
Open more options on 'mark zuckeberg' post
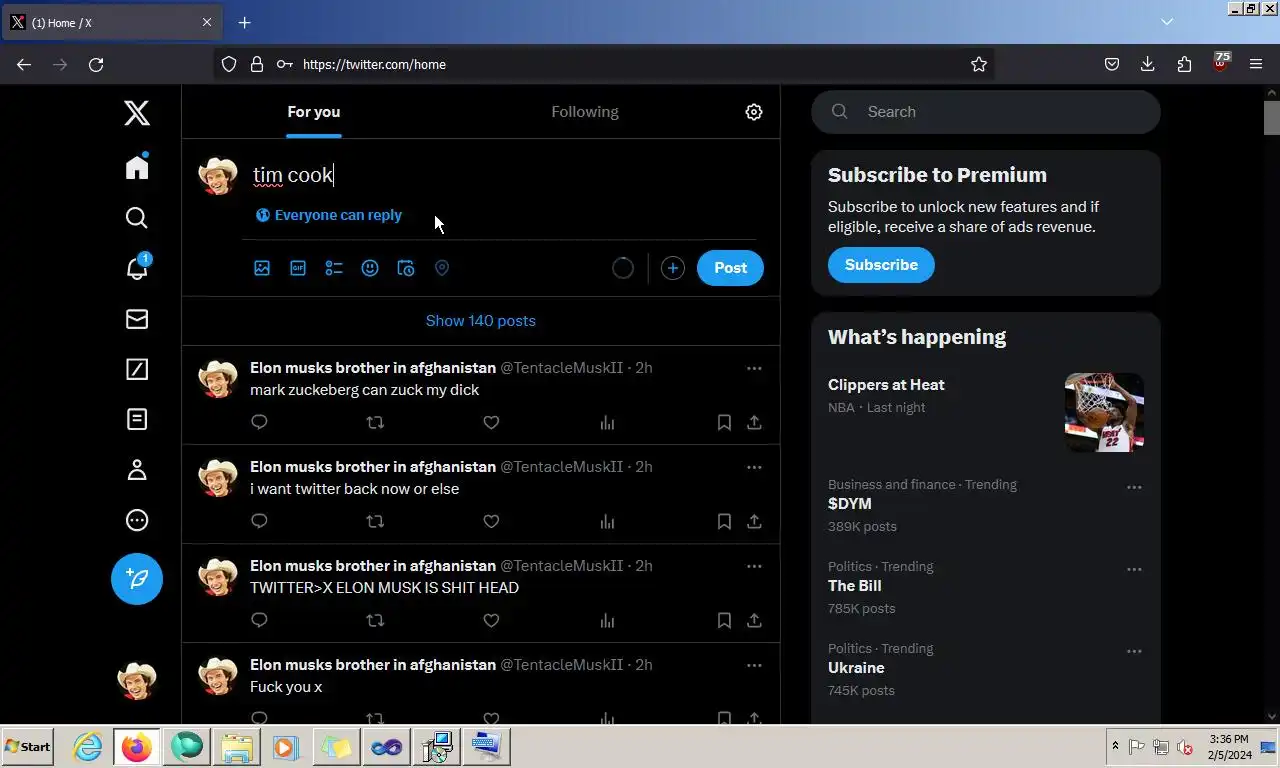click(x=754, y=368)
